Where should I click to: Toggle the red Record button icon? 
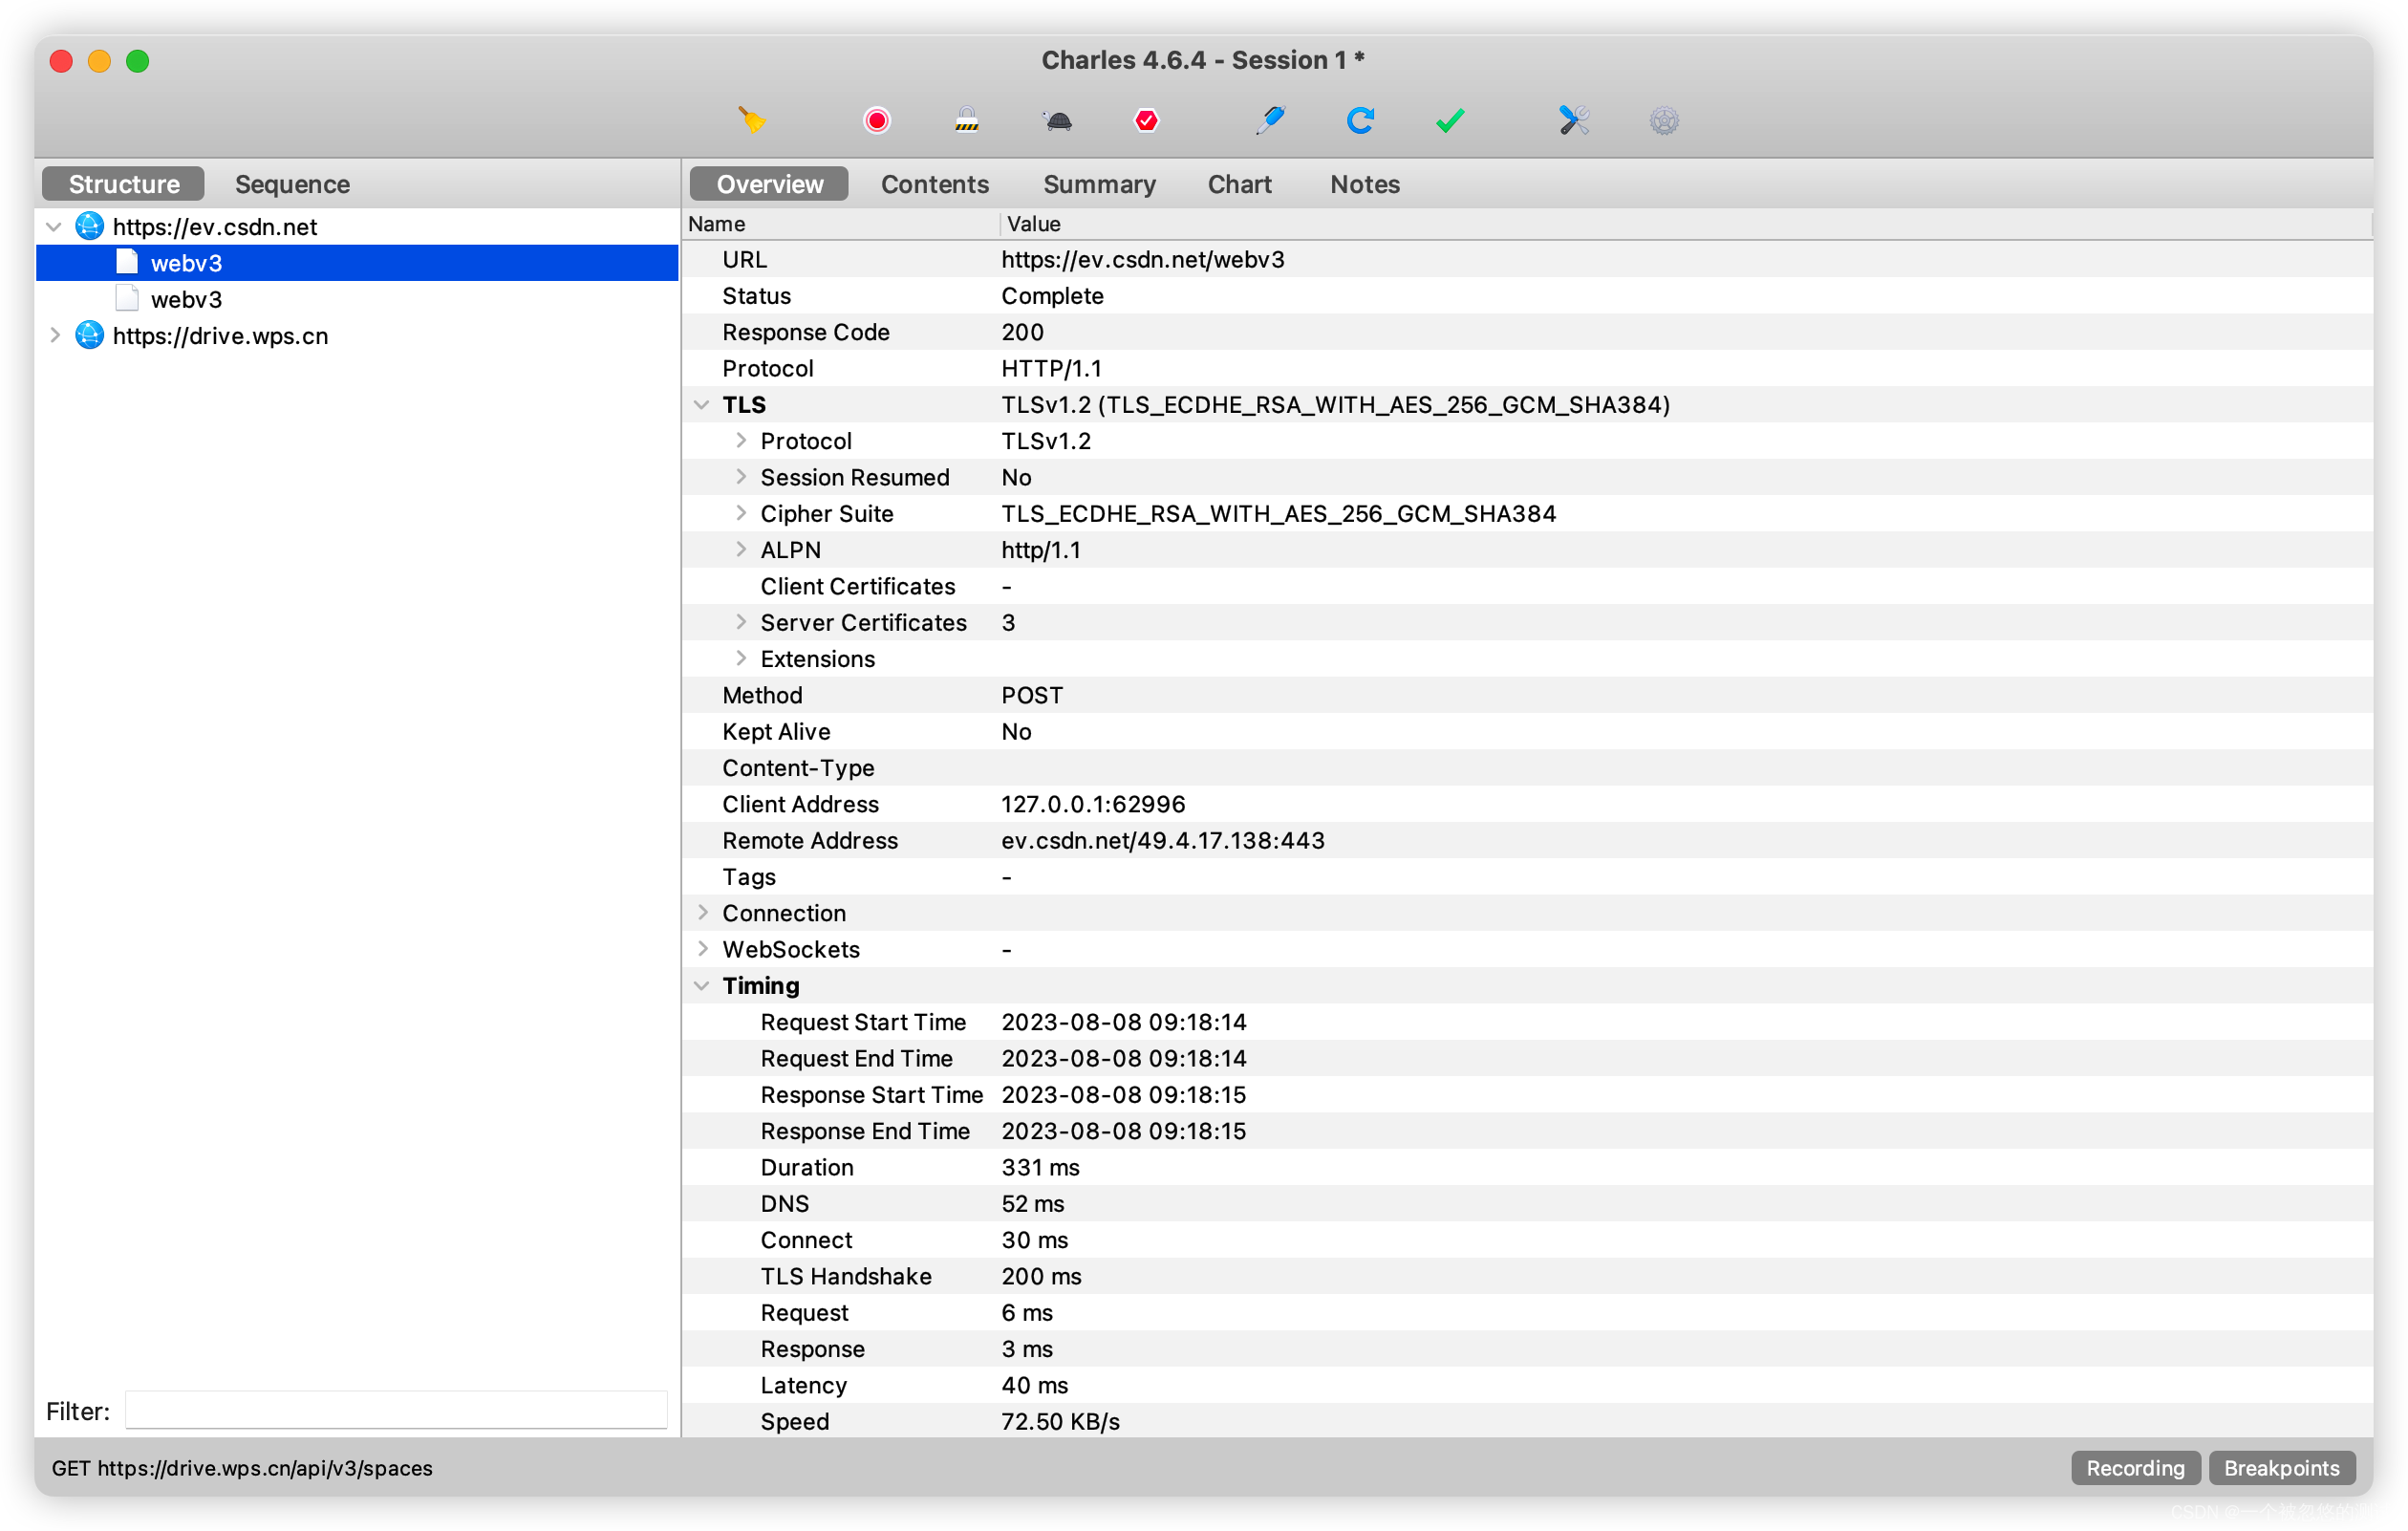tap(876, 120)
